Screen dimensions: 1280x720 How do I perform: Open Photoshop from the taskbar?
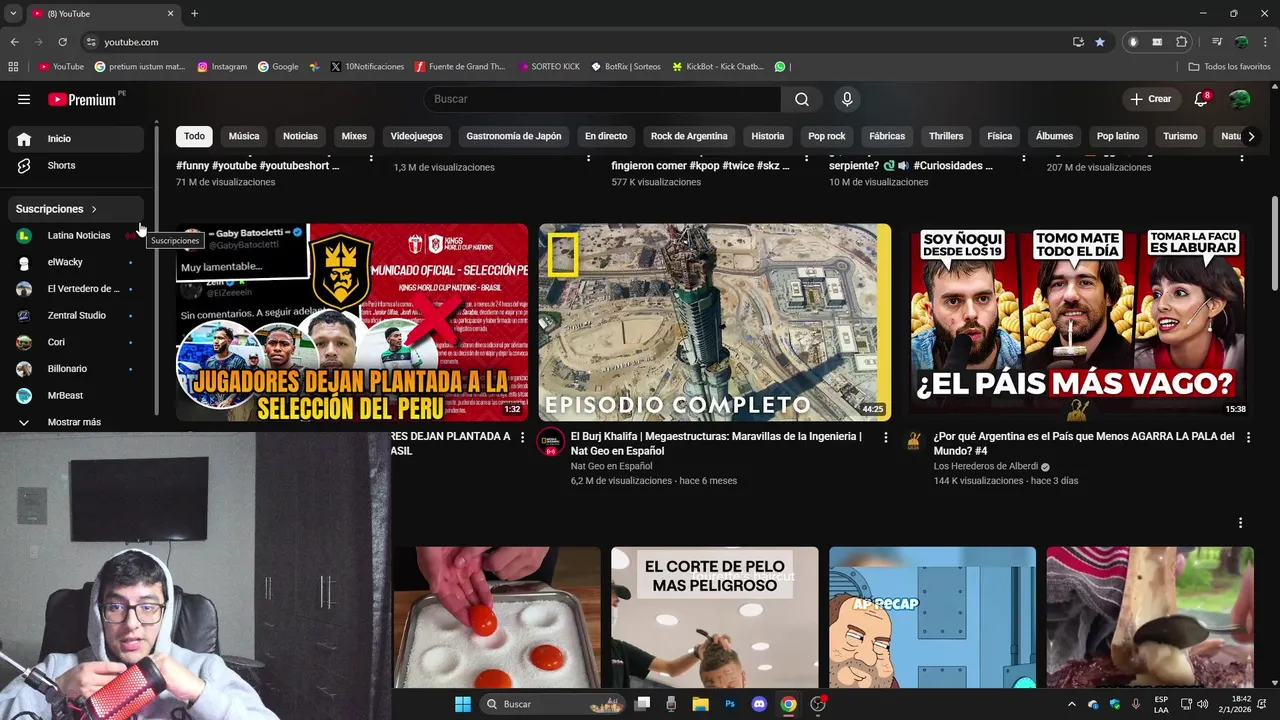click(x=730, y=704)
